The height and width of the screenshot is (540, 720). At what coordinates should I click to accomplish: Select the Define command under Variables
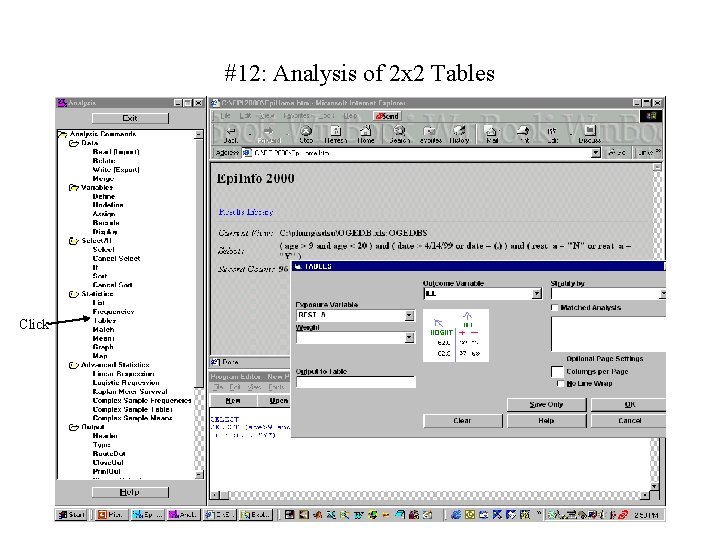point(103,196)
